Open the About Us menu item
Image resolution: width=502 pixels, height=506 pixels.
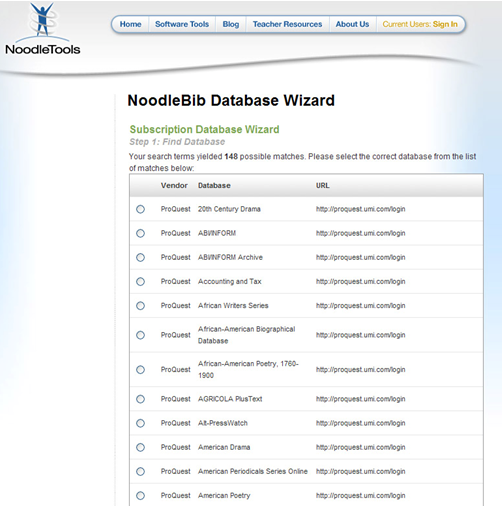(x=352, y=24)
